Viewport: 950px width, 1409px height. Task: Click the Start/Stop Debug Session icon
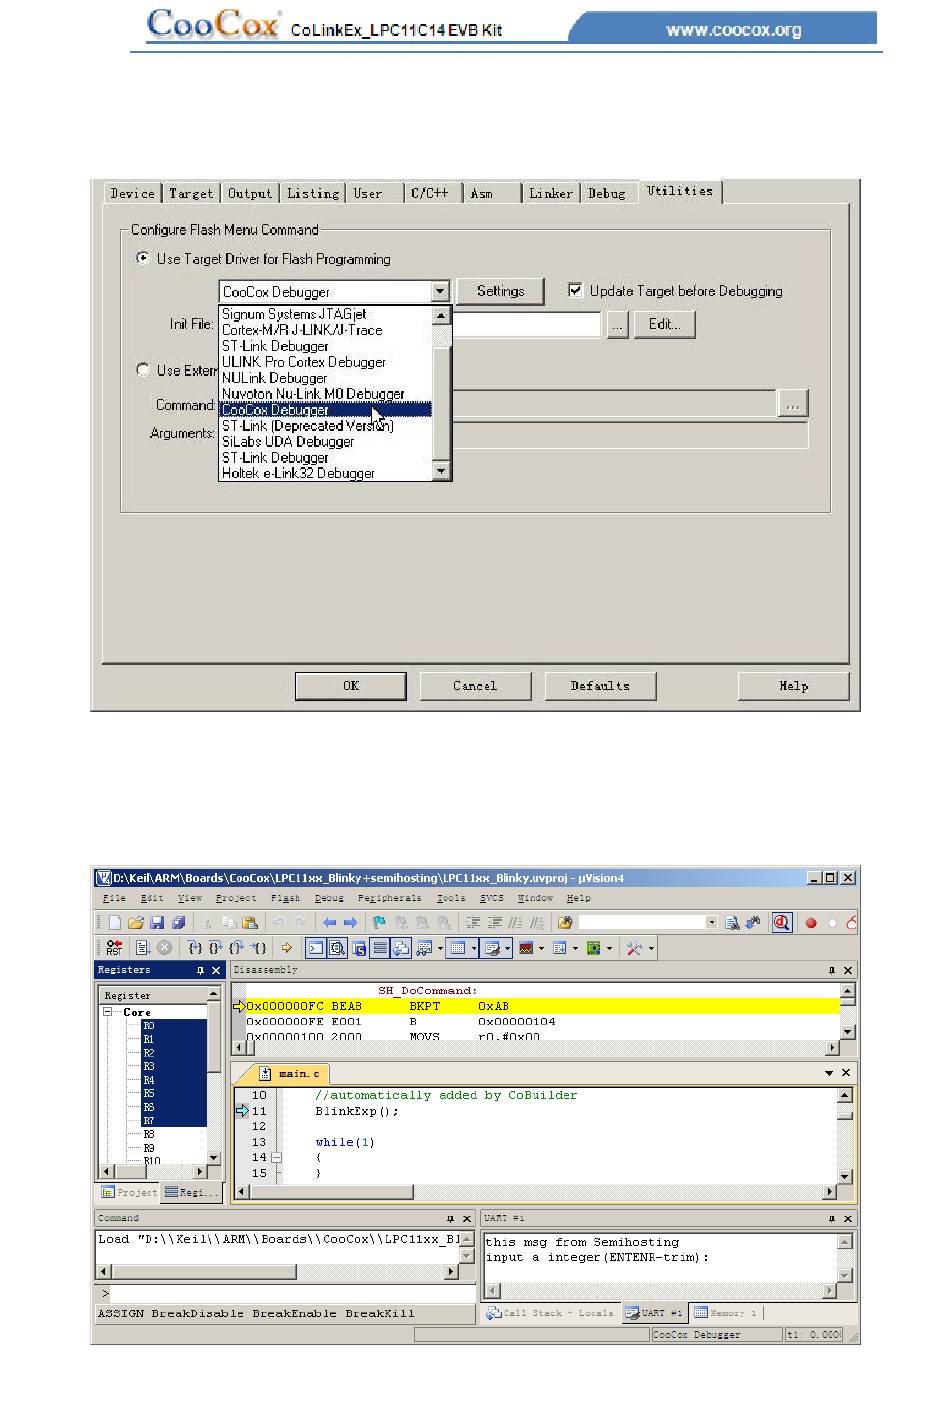pos(781,923)
